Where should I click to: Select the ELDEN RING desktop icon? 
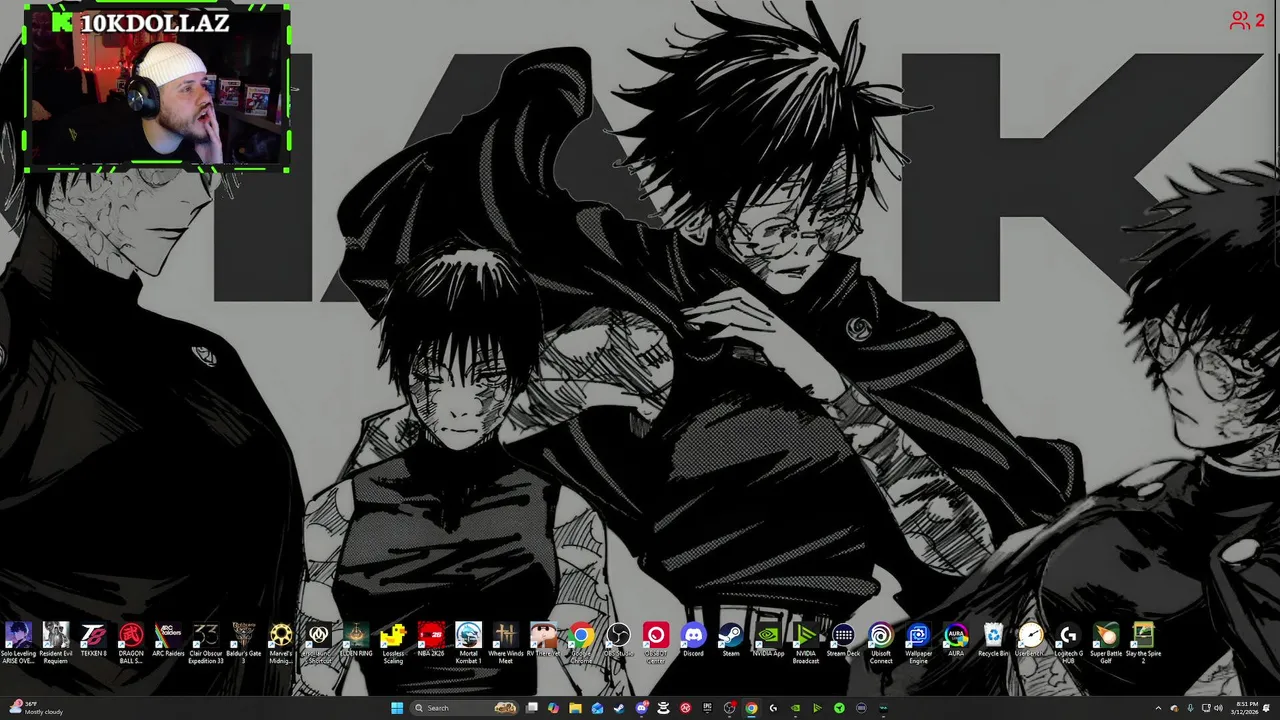click(356, 641)
